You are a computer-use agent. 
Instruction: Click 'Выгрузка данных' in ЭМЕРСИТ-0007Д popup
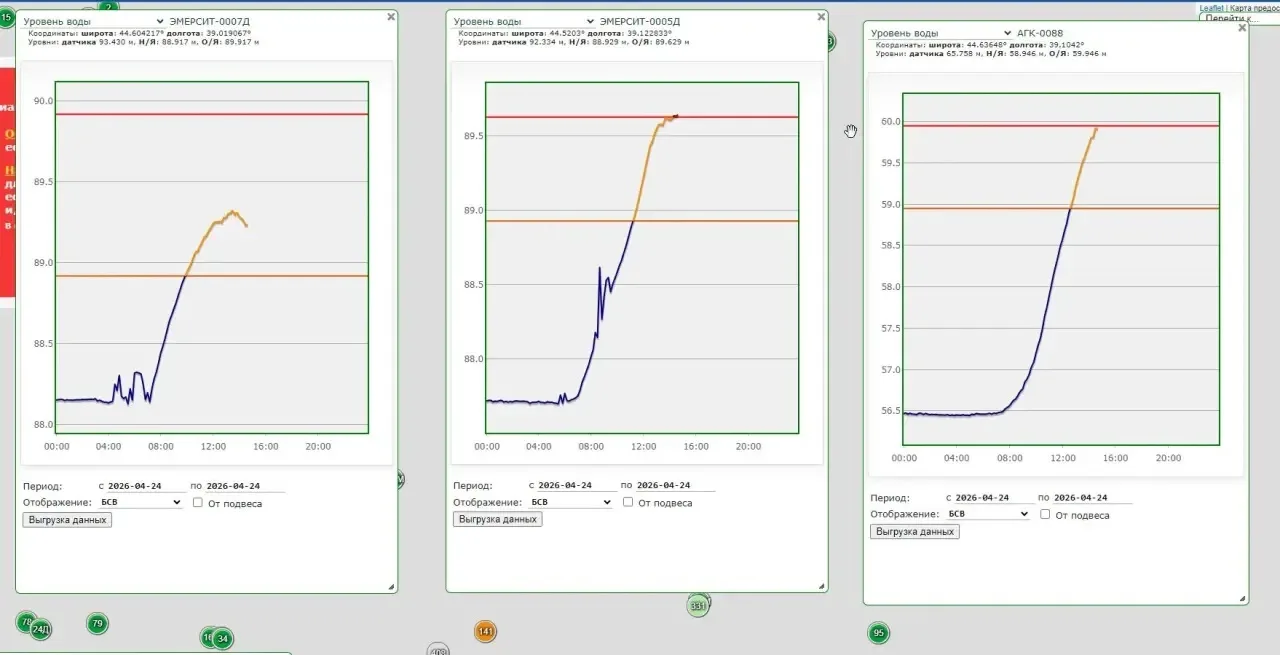pos(67,520)
